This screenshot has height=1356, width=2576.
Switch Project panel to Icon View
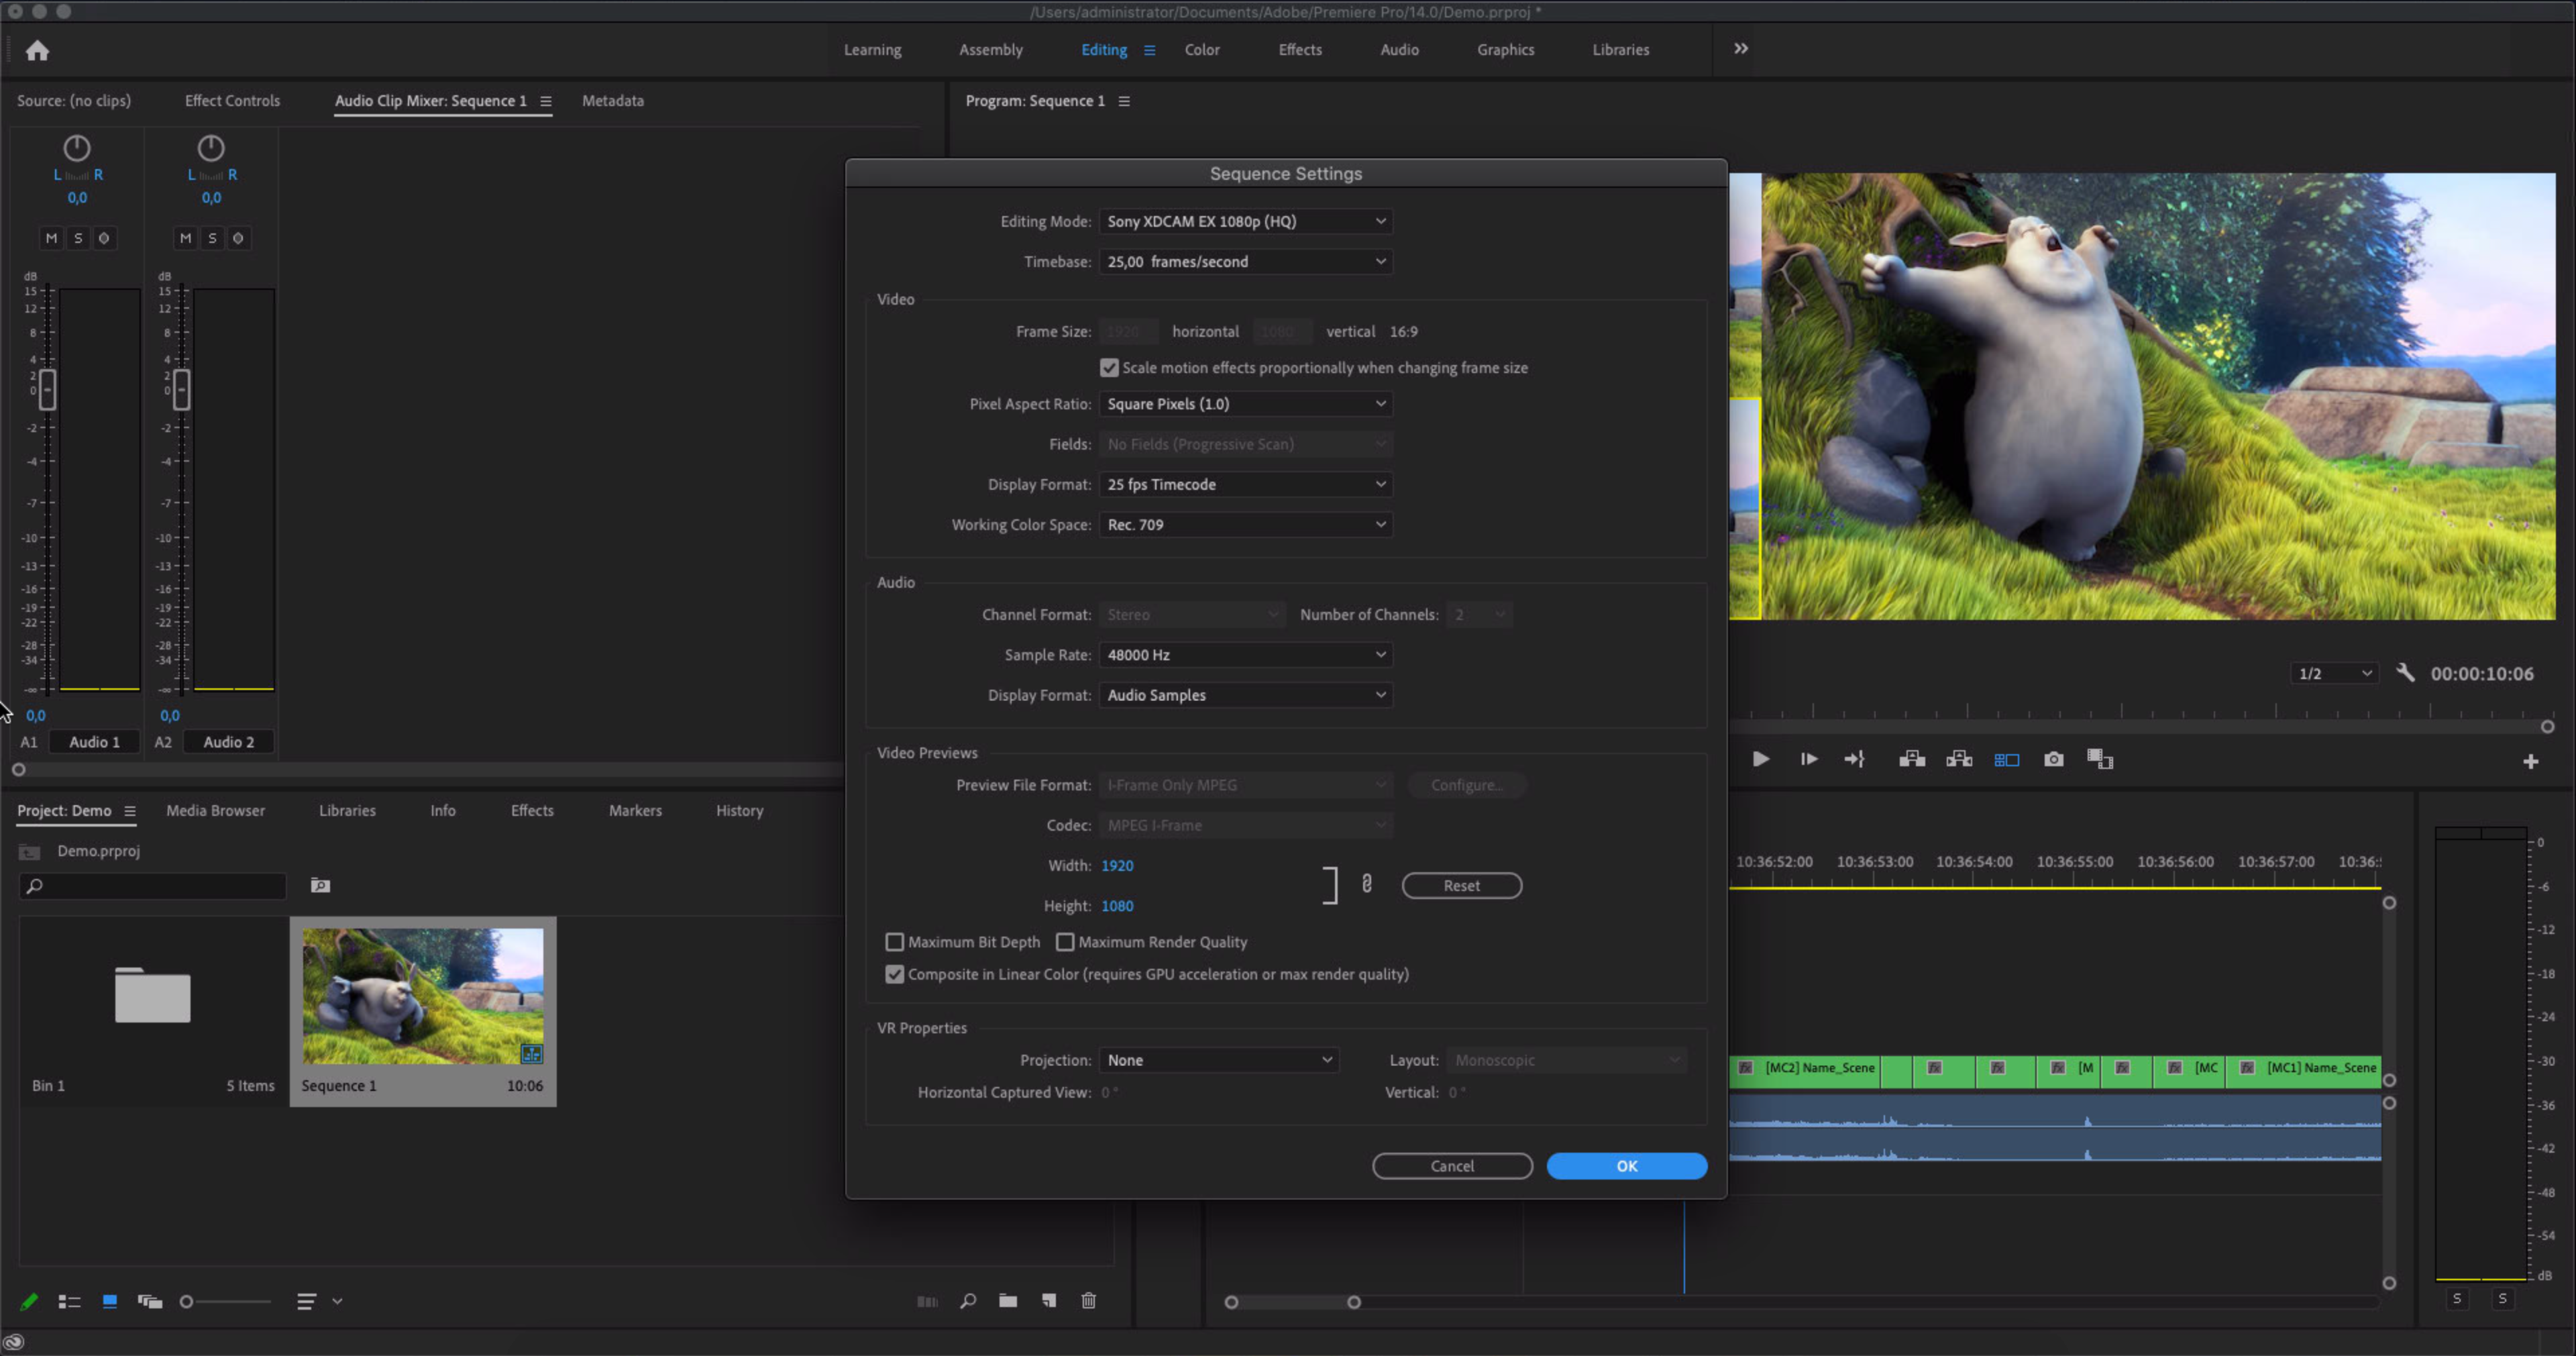(110, 1301)
